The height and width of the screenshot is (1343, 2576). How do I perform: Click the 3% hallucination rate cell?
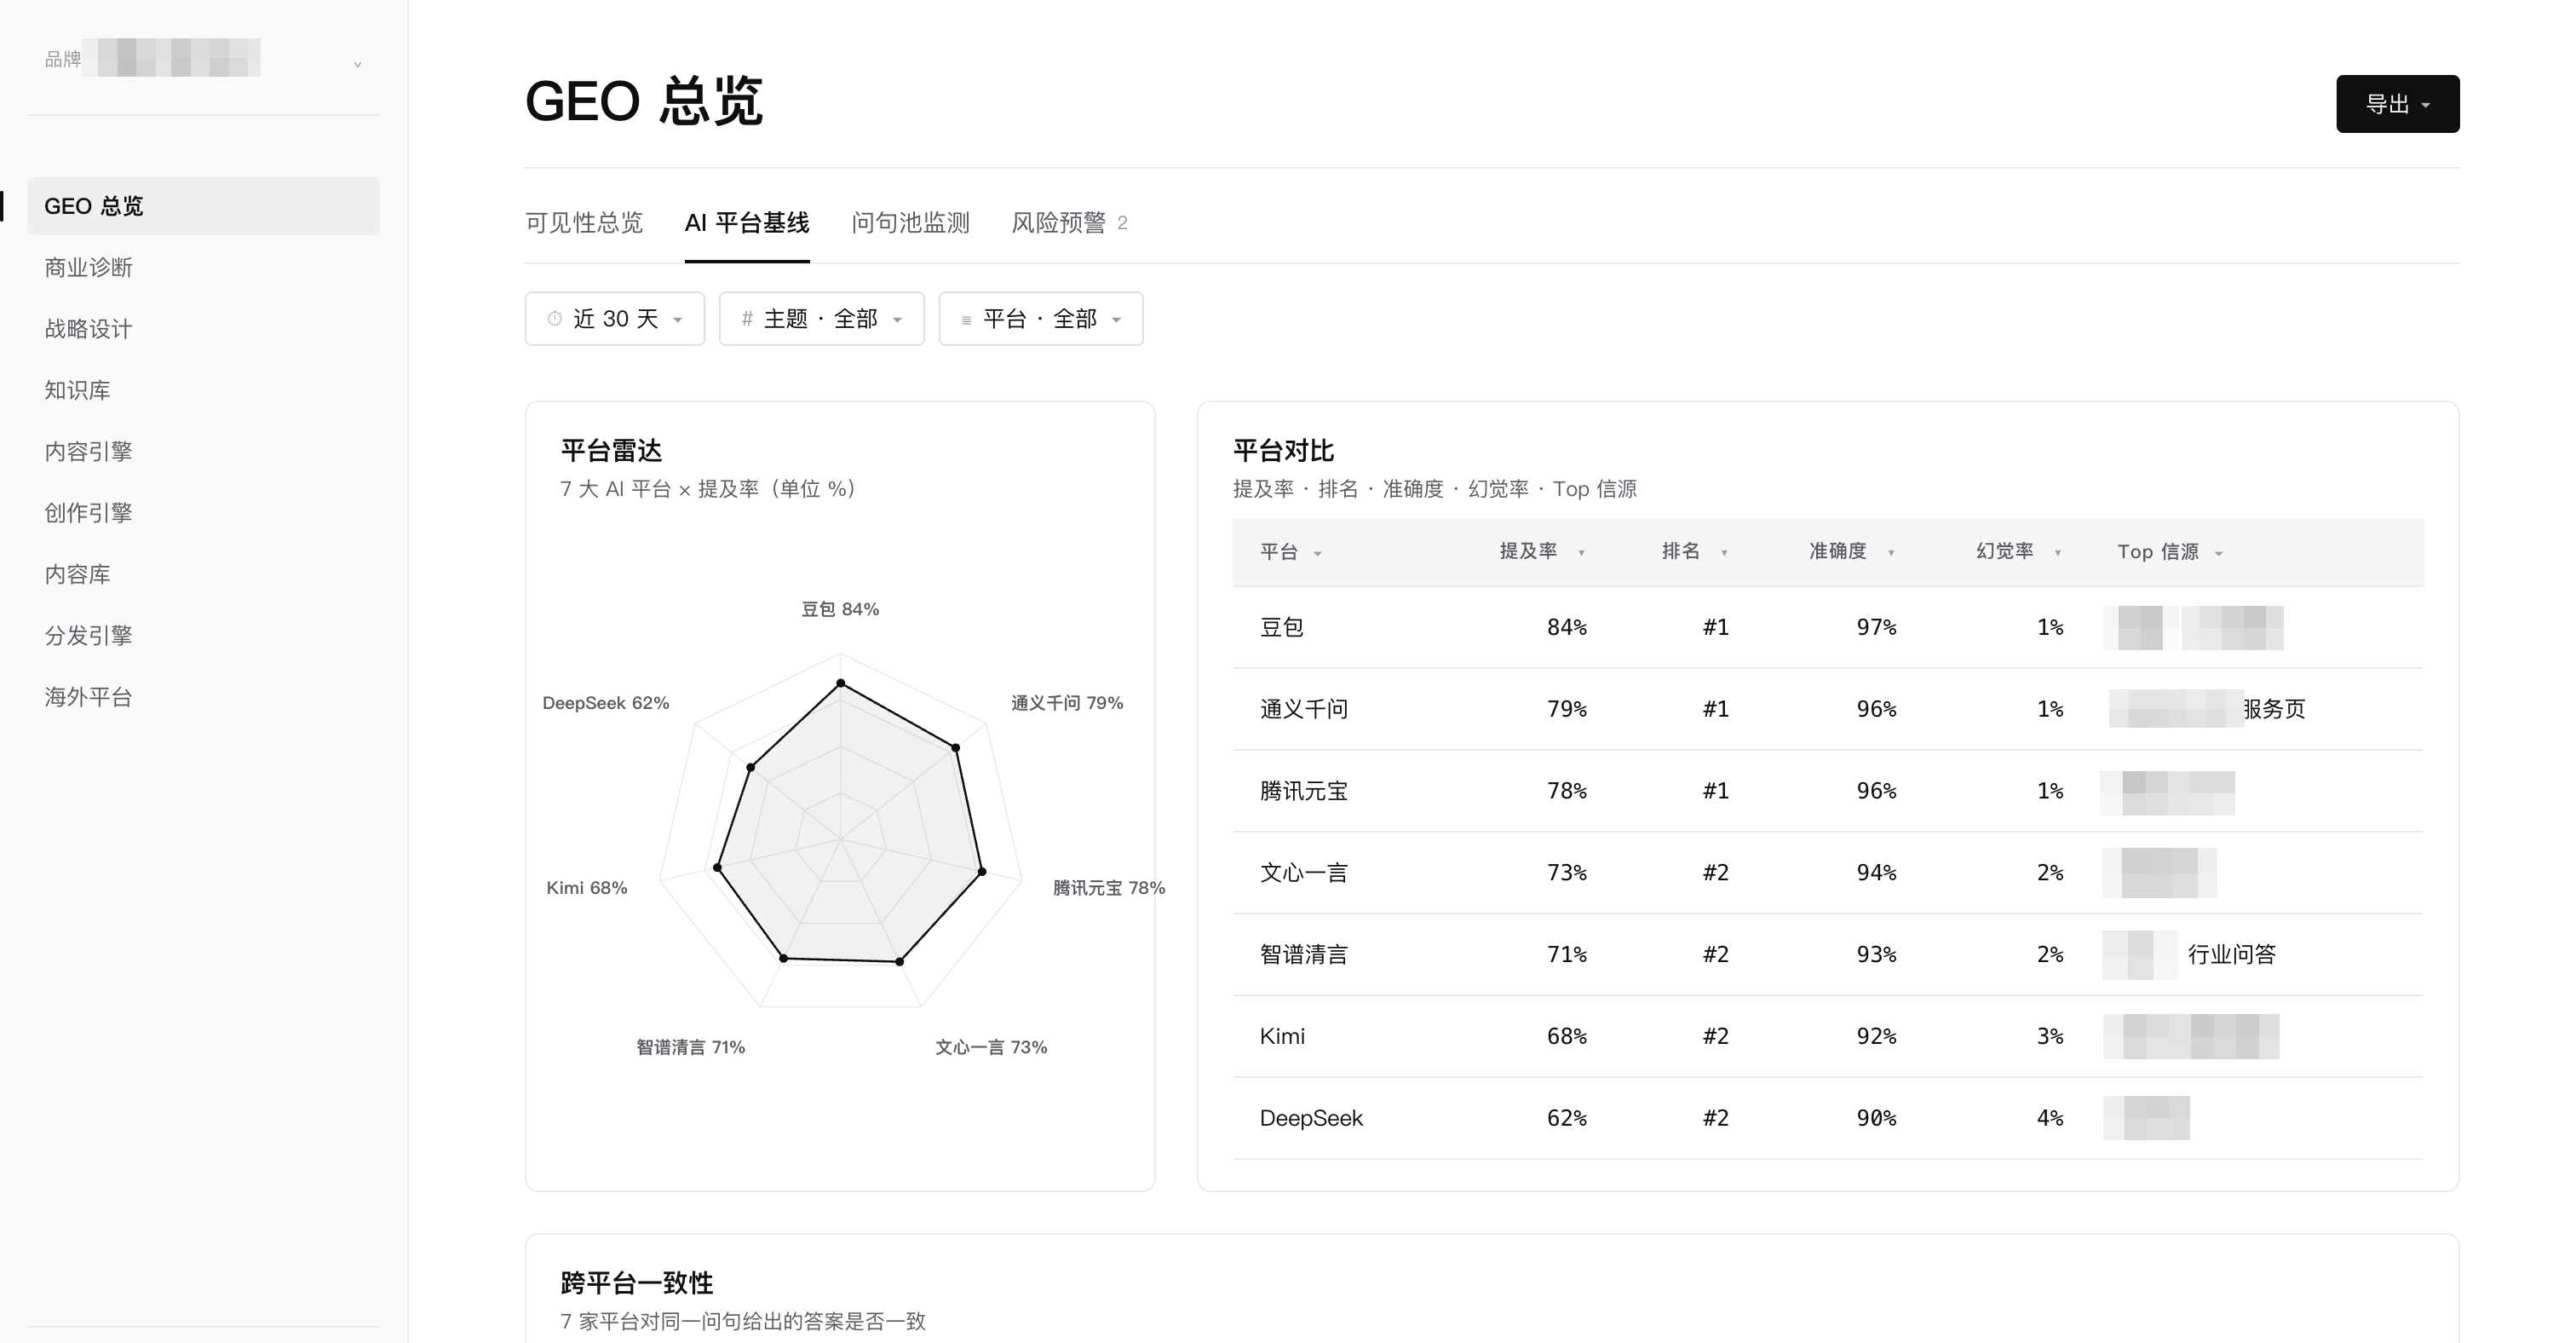2050,1037
